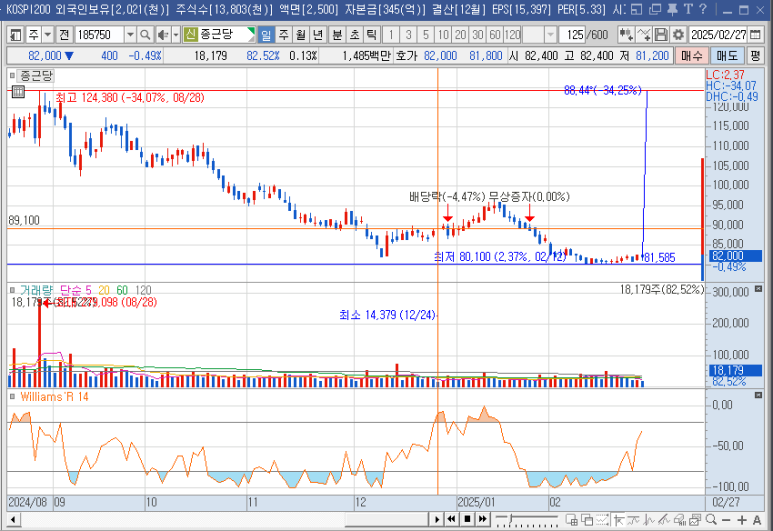Choose interval 30 button
Viewport: 773px width, 531px height.
click(478, 35)
